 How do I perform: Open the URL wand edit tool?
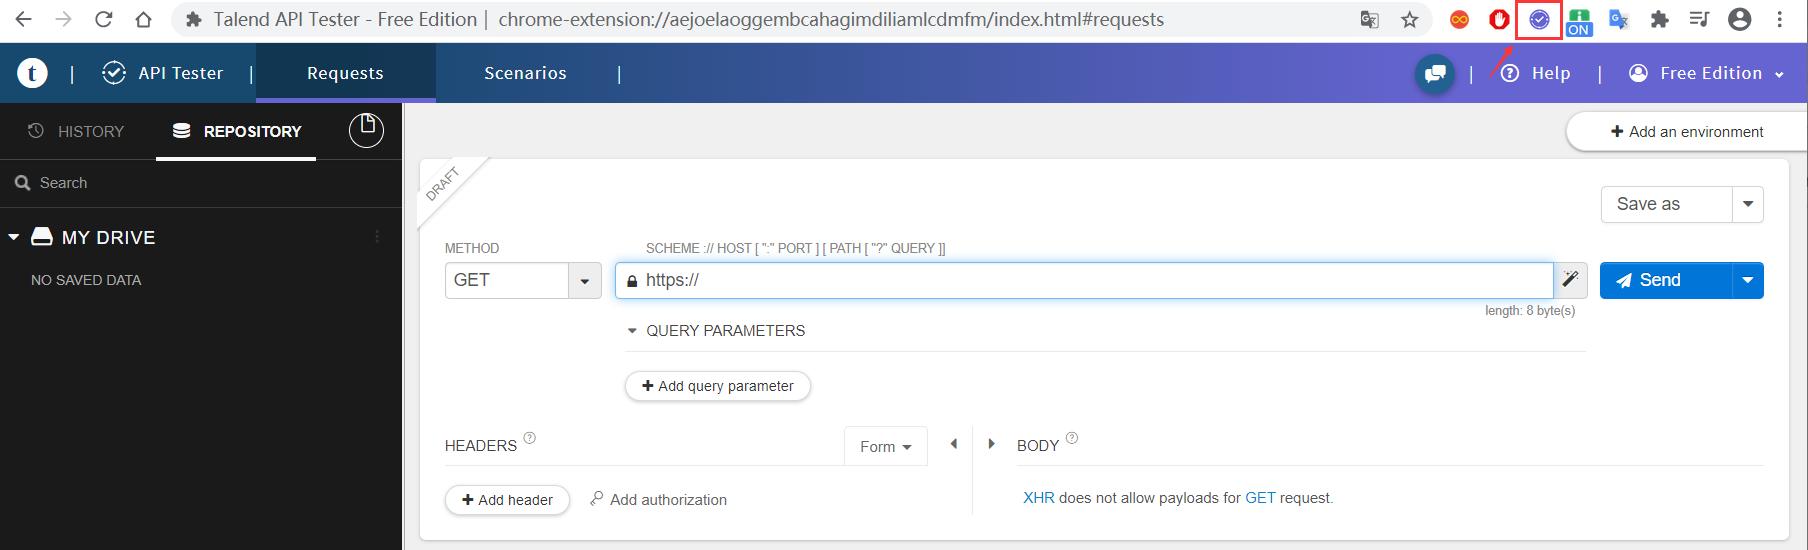click(x=1570, y=280)
